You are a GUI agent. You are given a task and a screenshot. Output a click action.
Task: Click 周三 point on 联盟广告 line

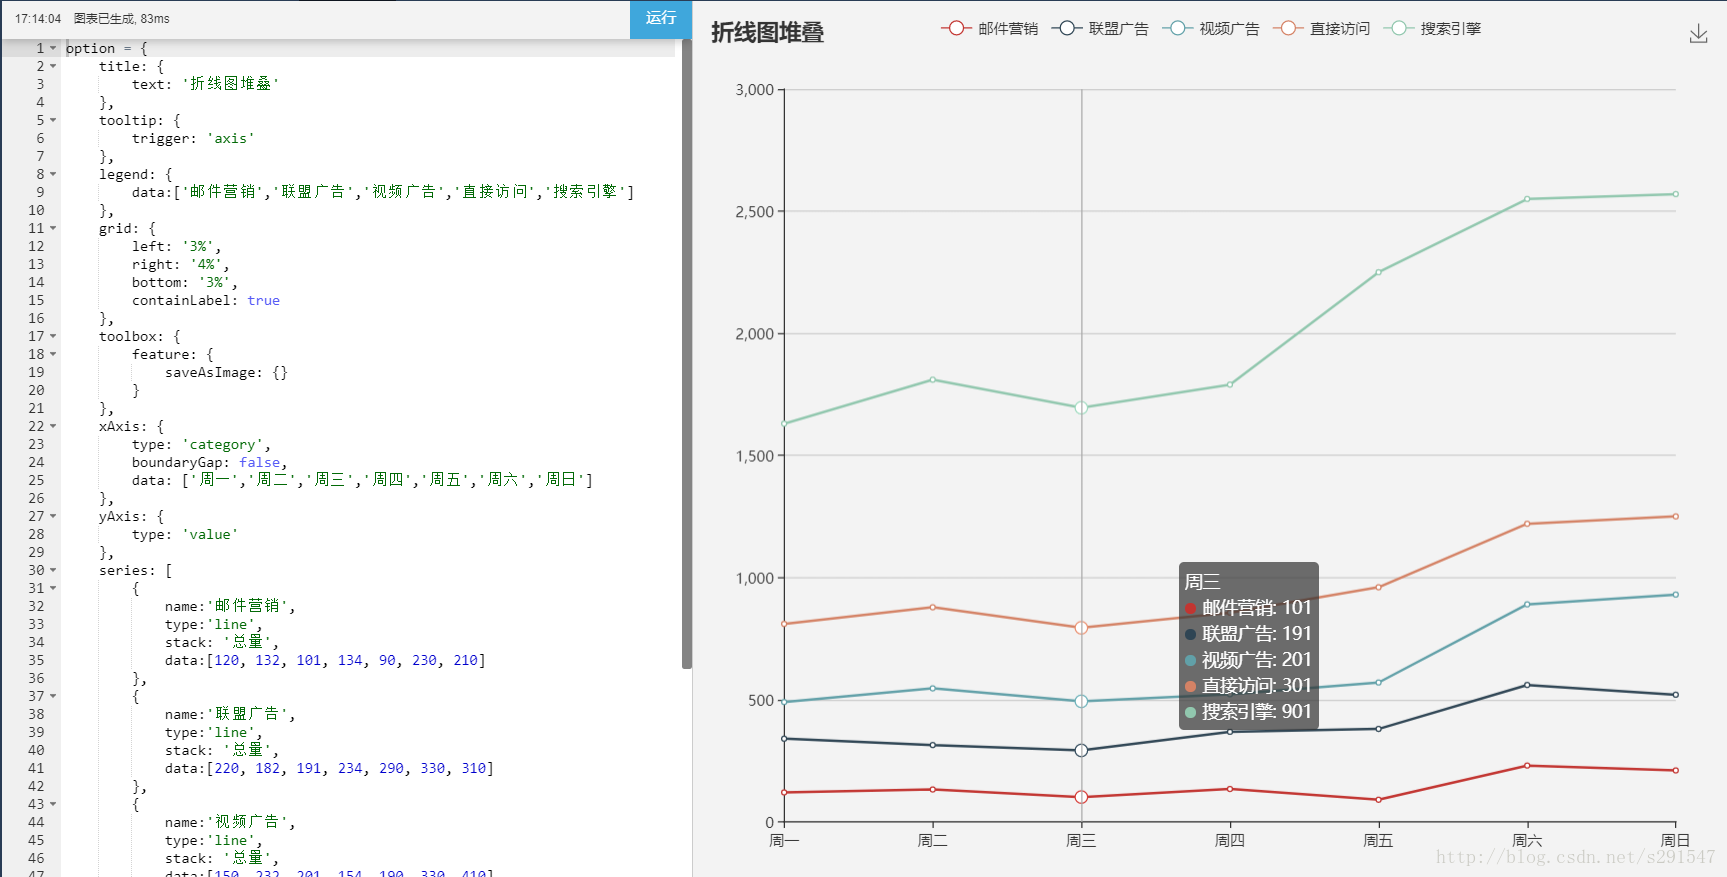point(1081,750)
